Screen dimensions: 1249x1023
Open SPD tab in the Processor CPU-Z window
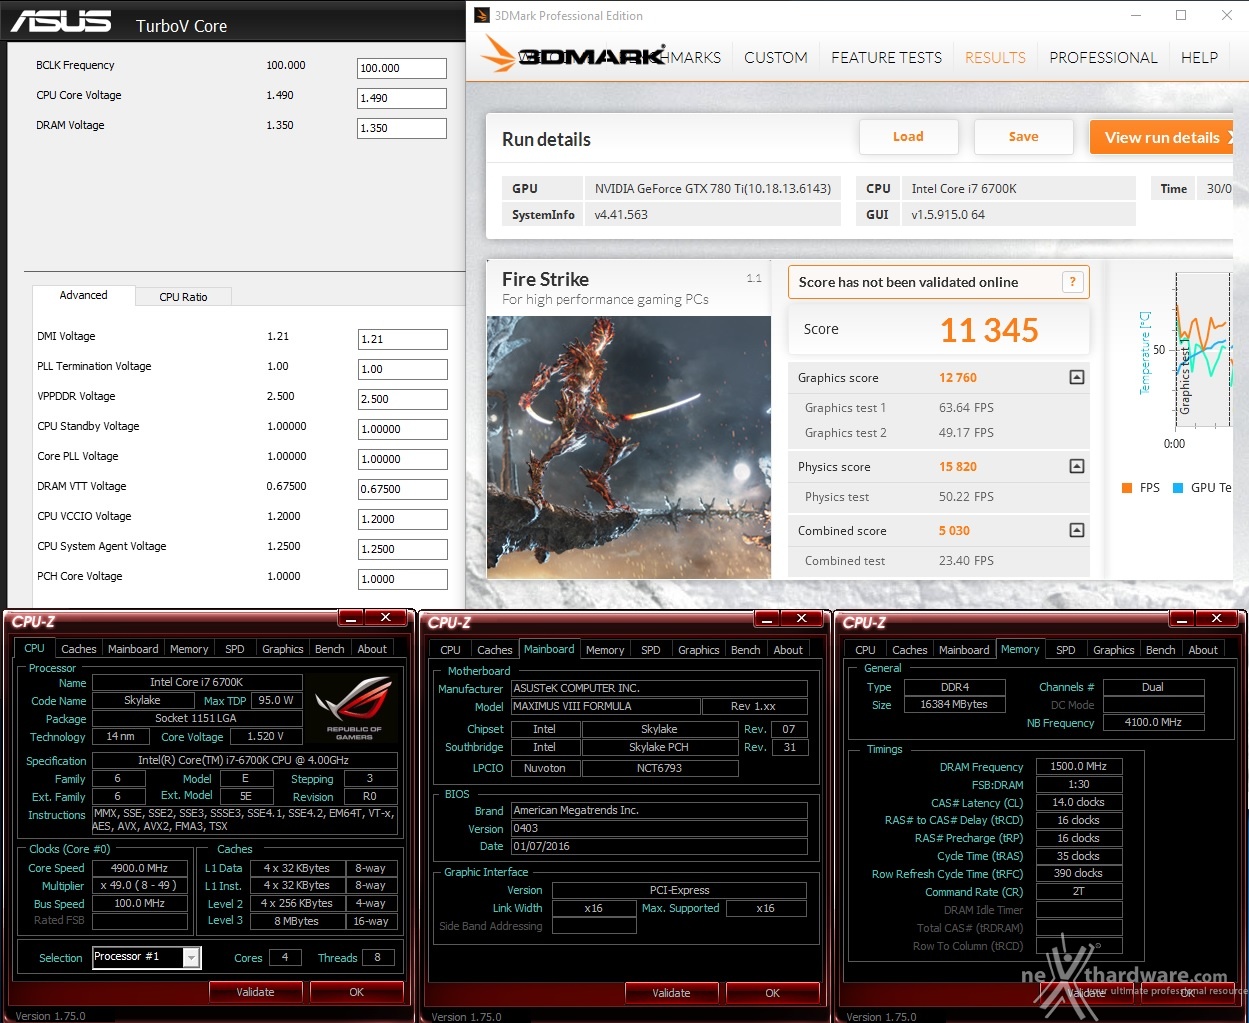point(235,649)
